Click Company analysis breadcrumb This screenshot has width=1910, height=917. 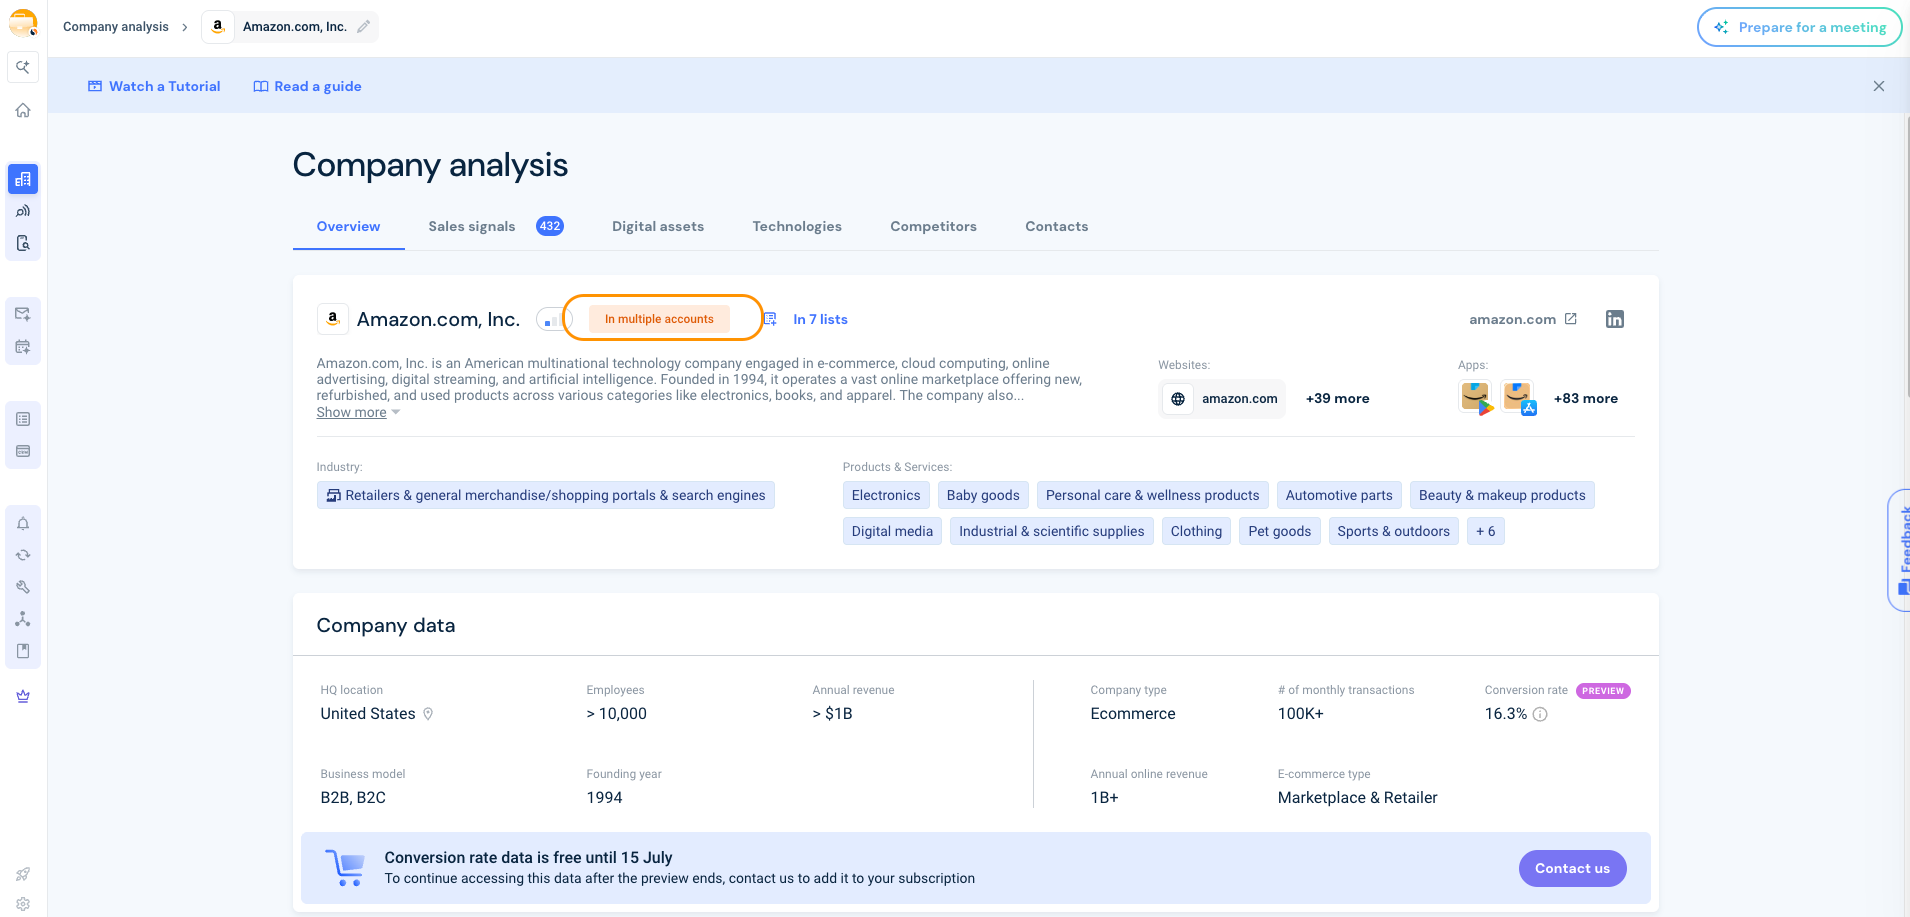[116, 27]
